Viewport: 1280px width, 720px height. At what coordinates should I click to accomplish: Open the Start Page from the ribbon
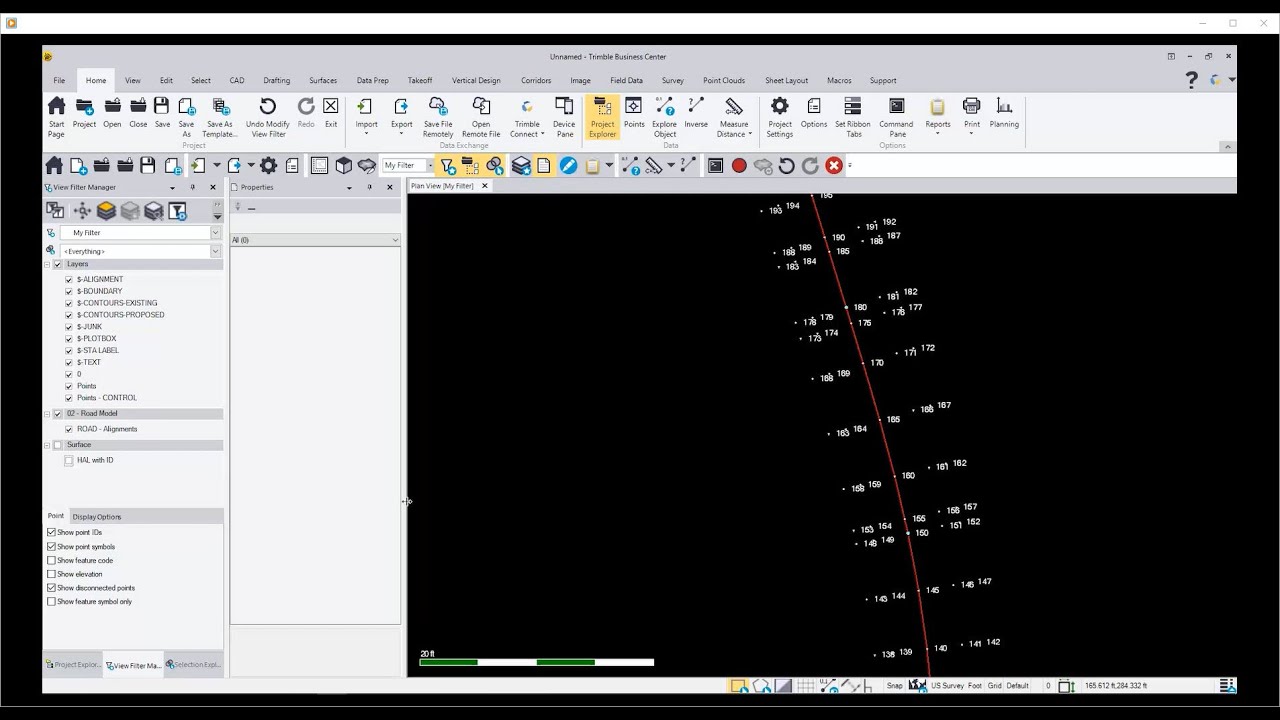tap(56, 117)
